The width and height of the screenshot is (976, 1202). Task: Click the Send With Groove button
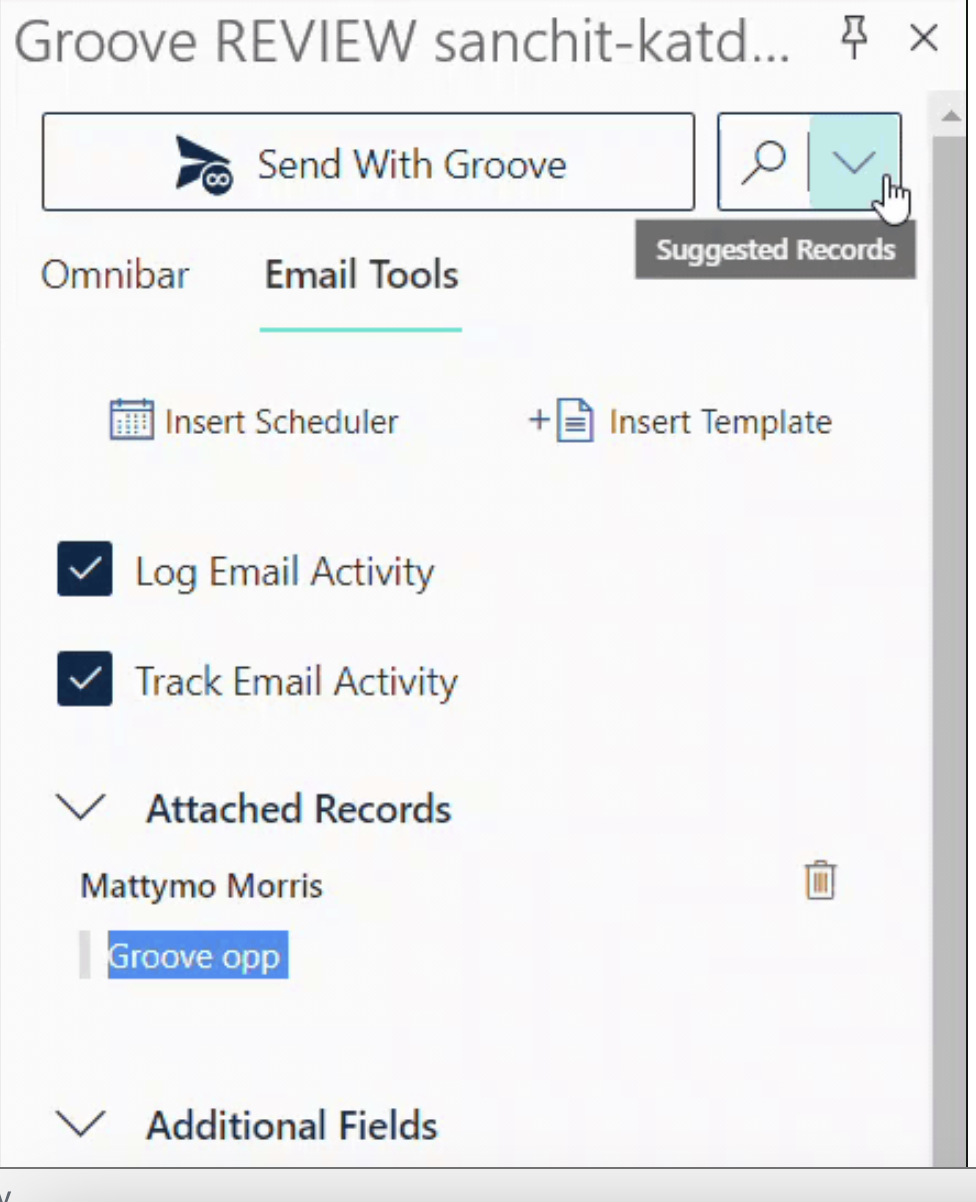368,162
